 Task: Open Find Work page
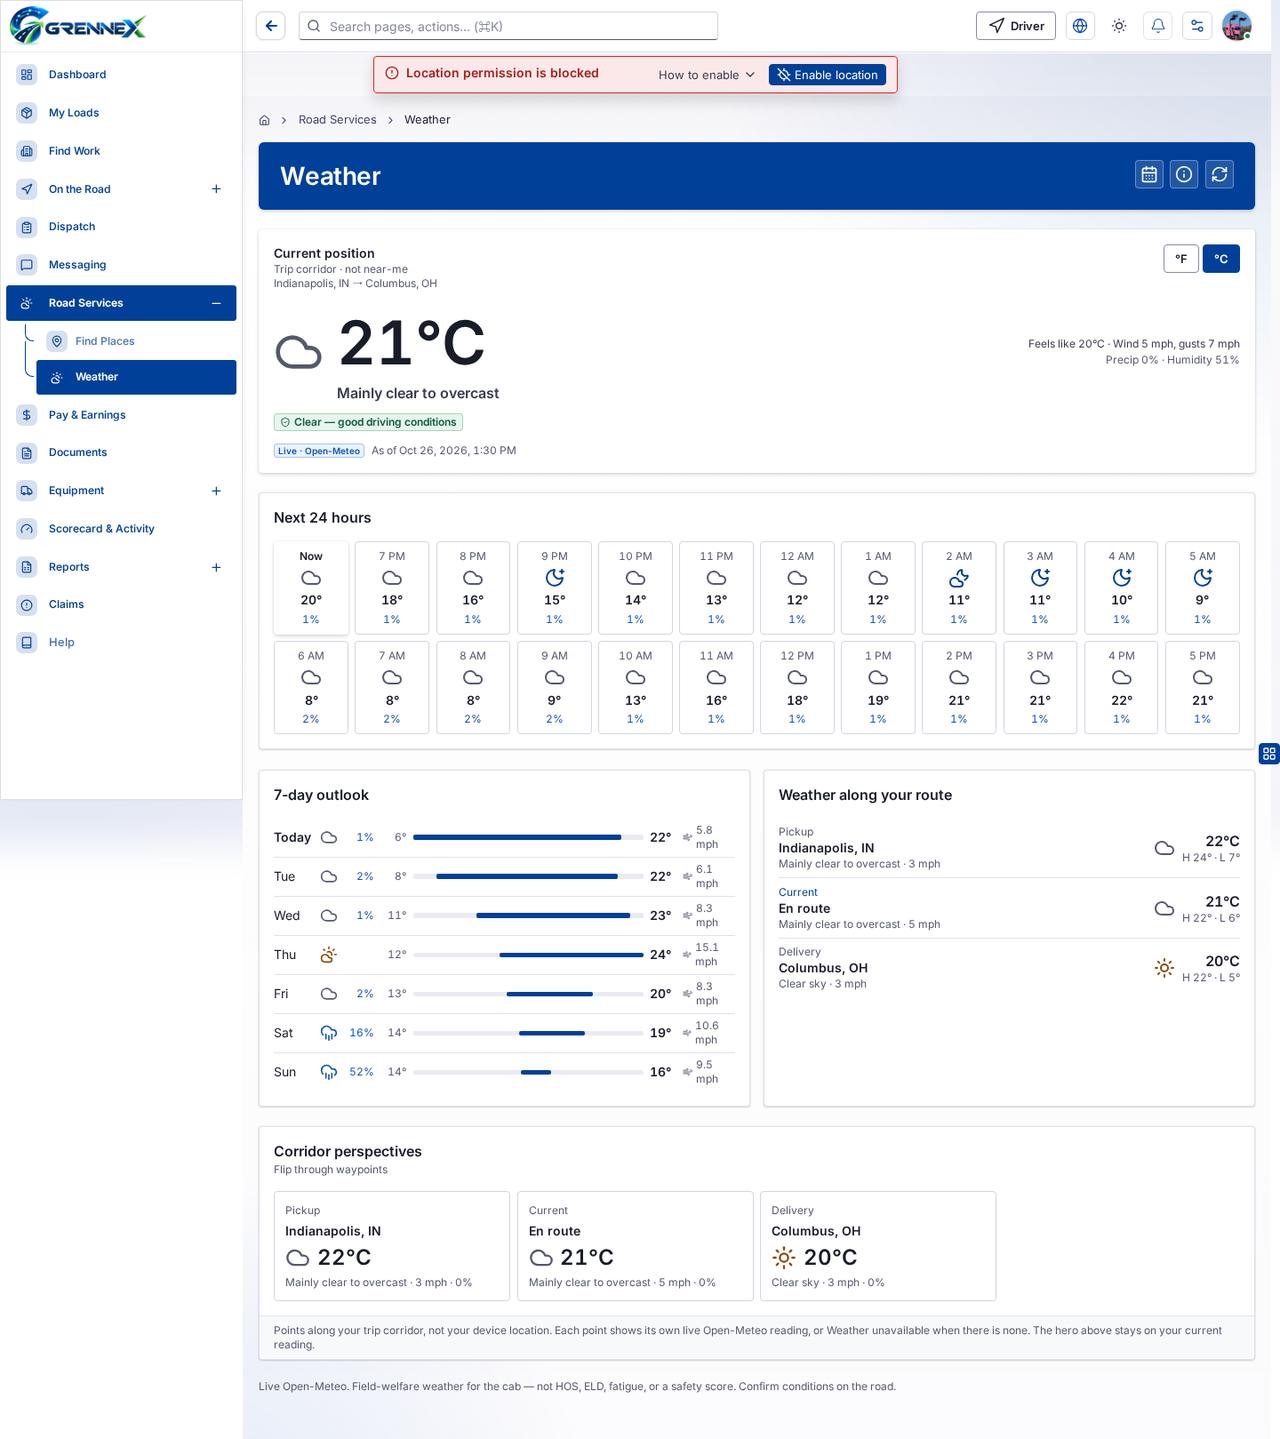(121, 151)
